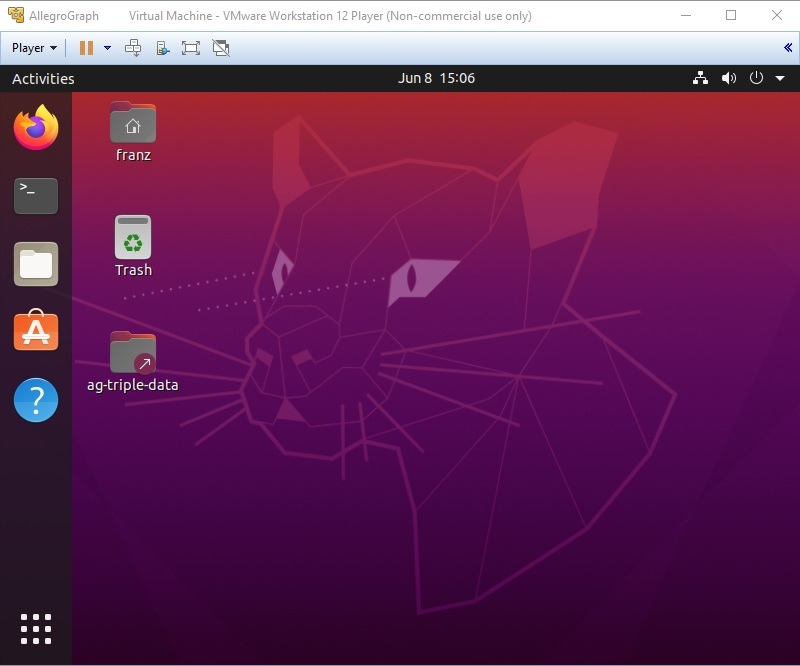Open the calendar by clicking Jun 8
Viewport: 800px width, 666px height.
pyautogui.click(x=435, y=78)
